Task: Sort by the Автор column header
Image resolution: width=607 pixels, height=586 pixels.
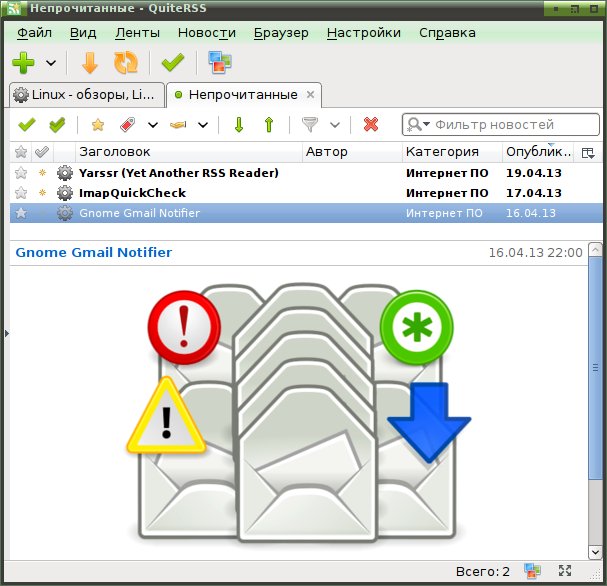Action: (352, 152)
